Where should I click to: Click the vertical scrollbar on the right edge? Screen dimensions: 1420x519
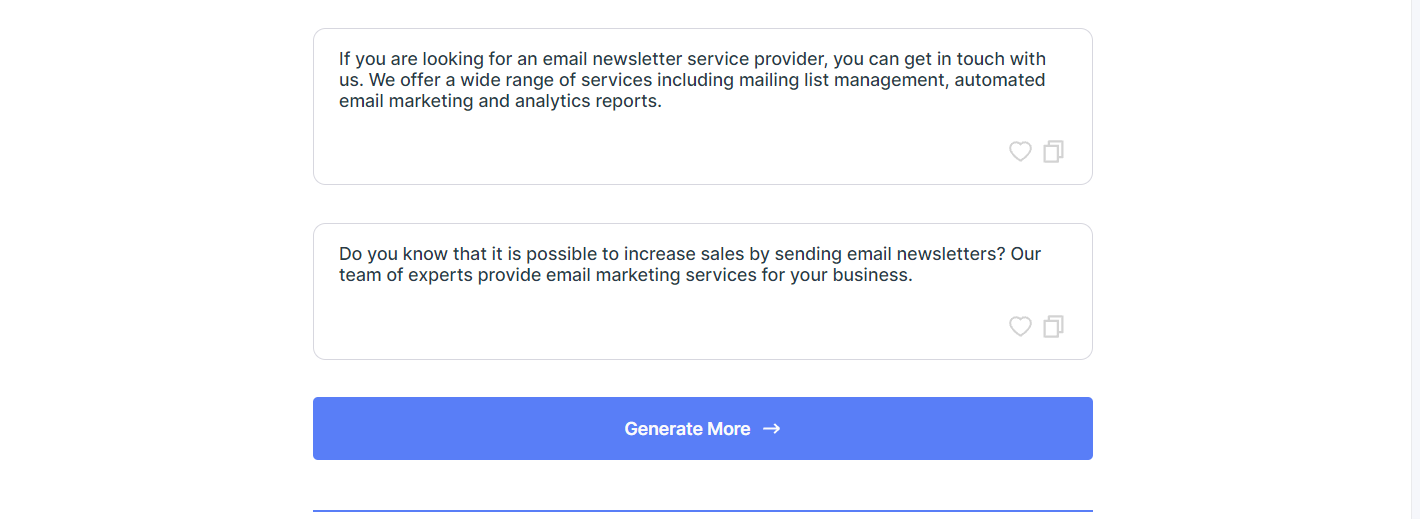(x=1415, y=260)
